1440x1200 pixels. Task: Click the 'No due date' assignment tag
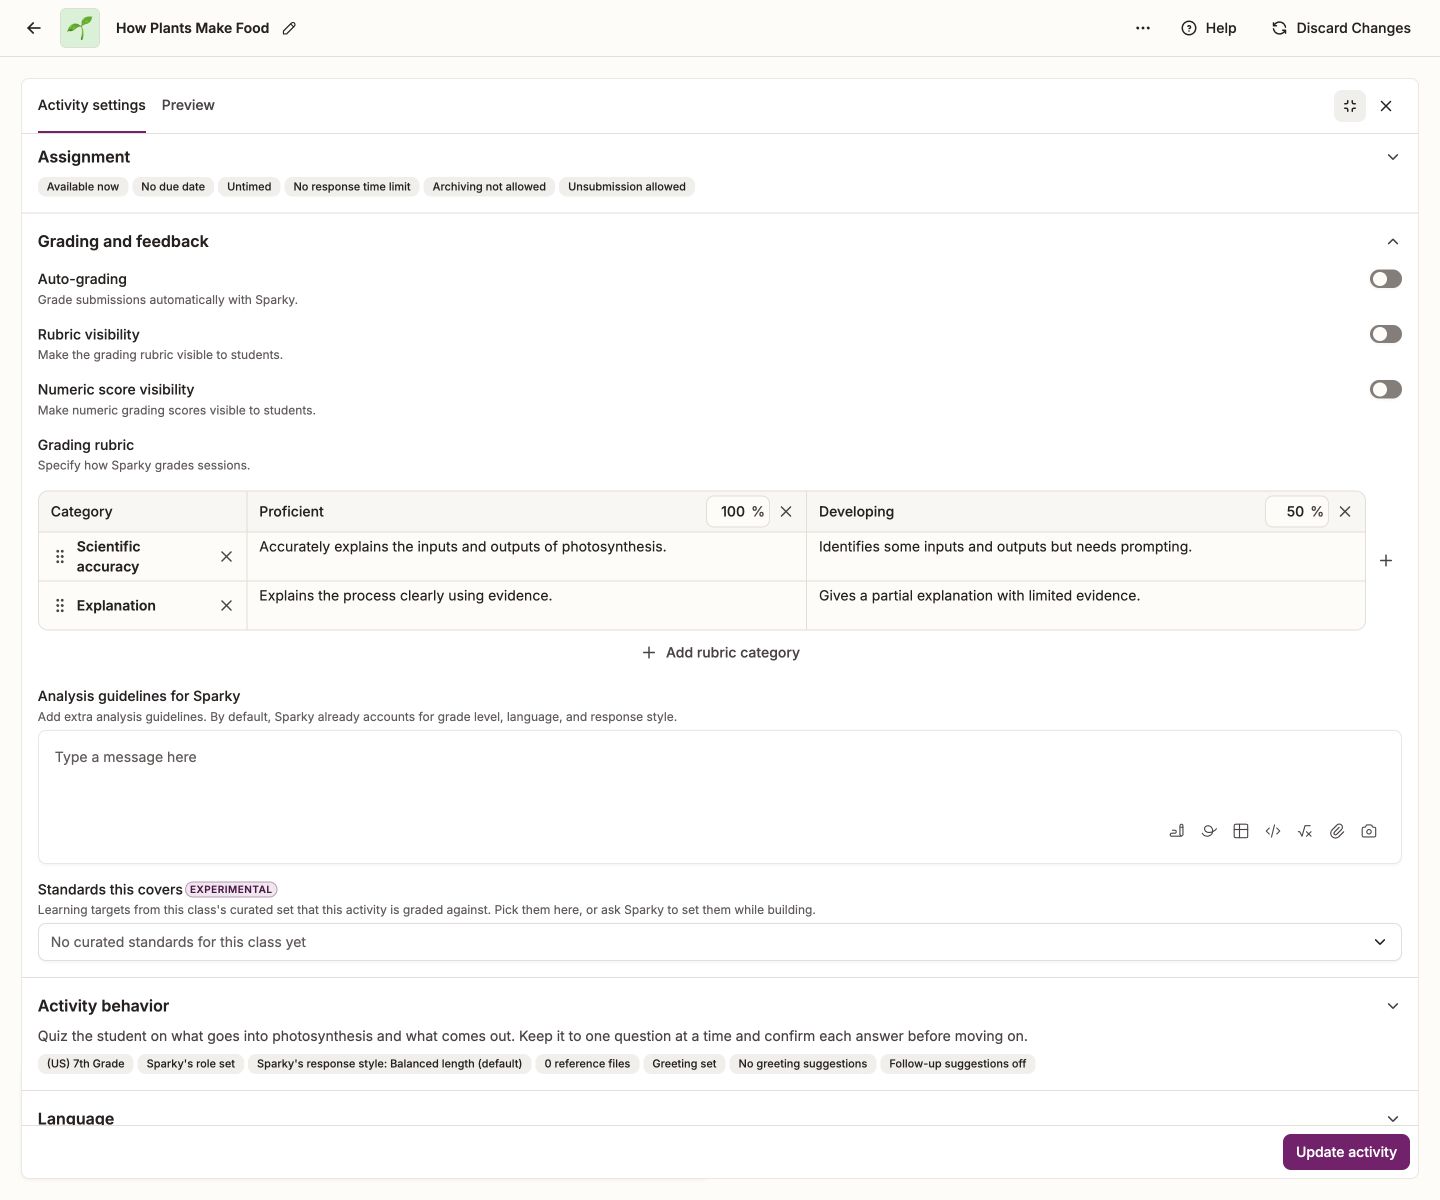[173, 187]
